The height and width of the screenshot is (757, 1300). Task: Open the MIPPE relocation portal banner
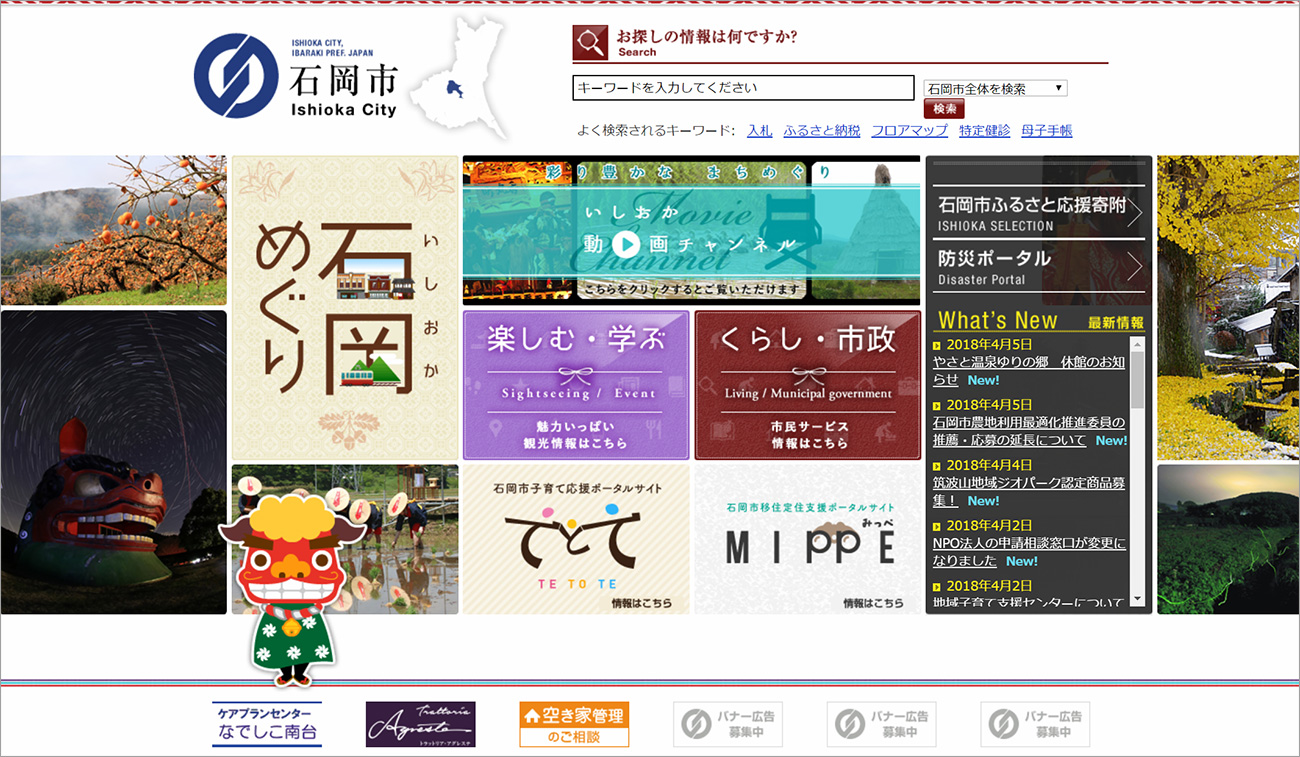tap(808, 539)
